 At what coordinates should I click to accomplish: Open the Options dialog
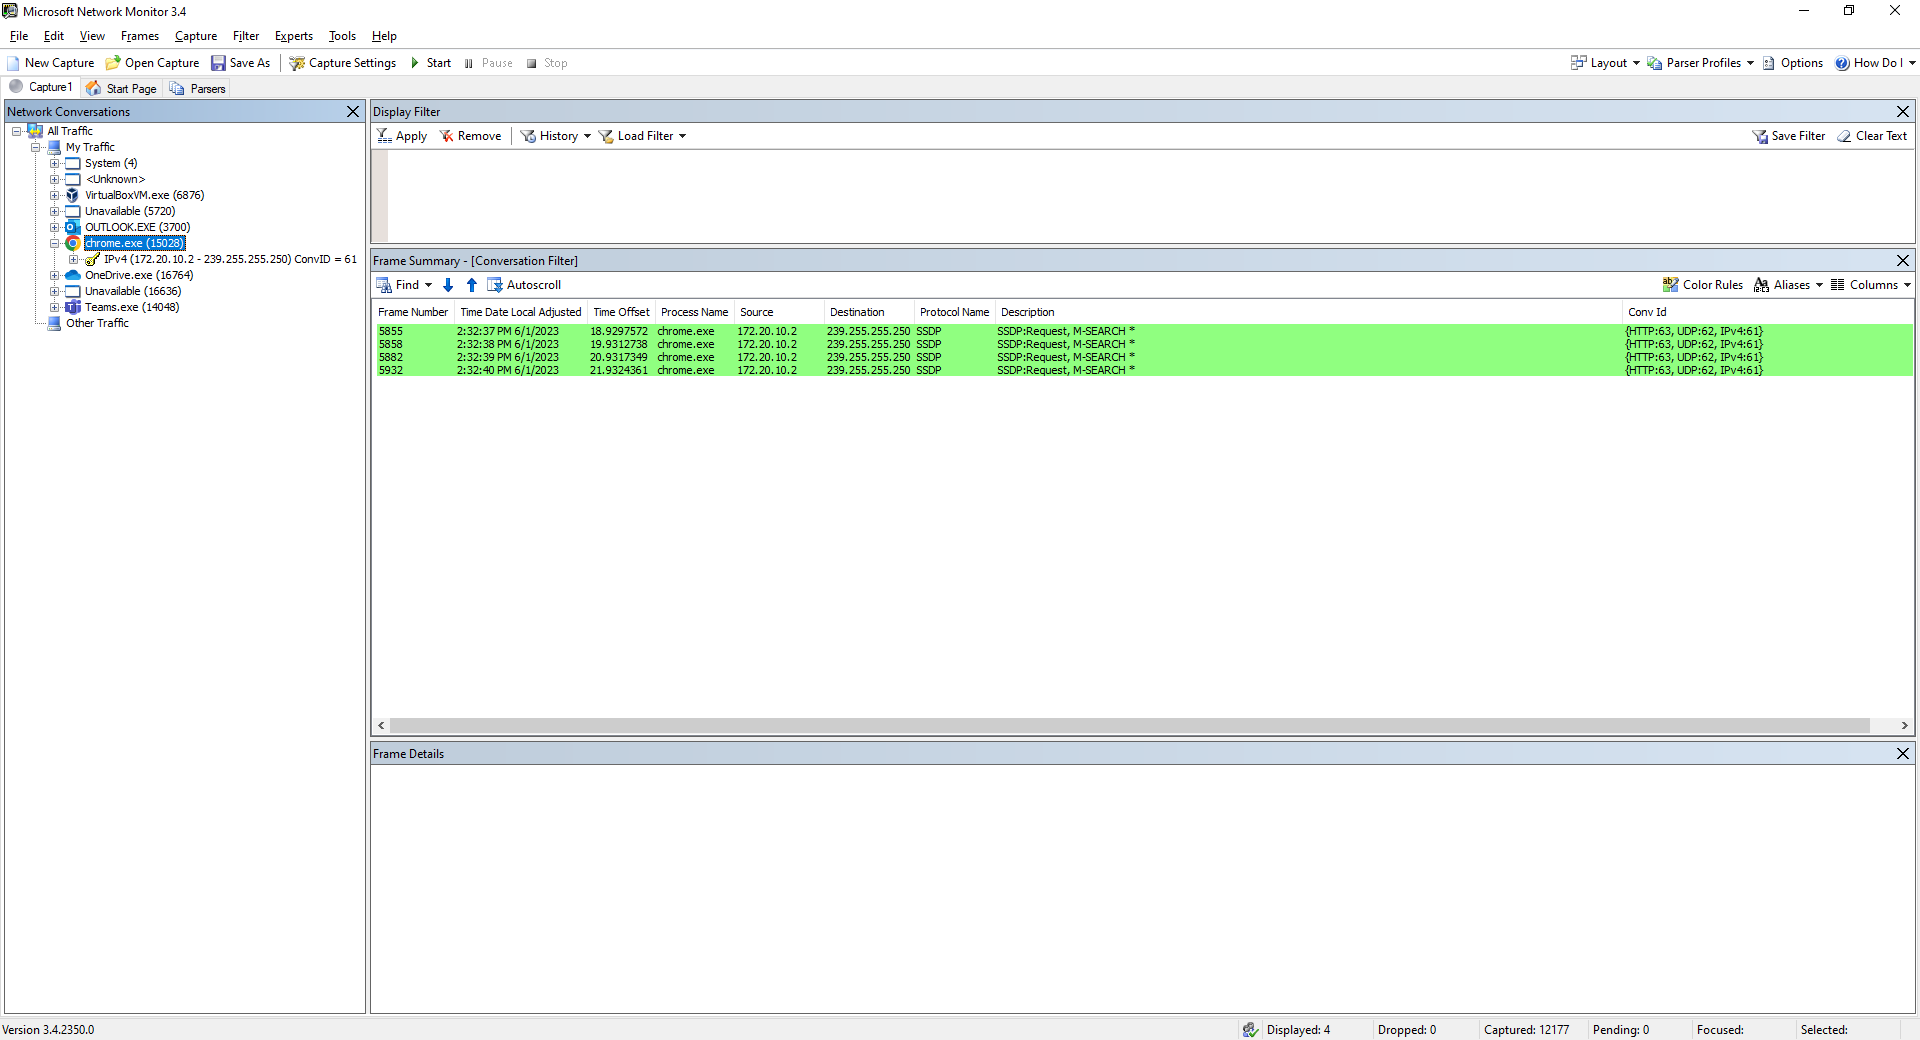coord(1794,62)
